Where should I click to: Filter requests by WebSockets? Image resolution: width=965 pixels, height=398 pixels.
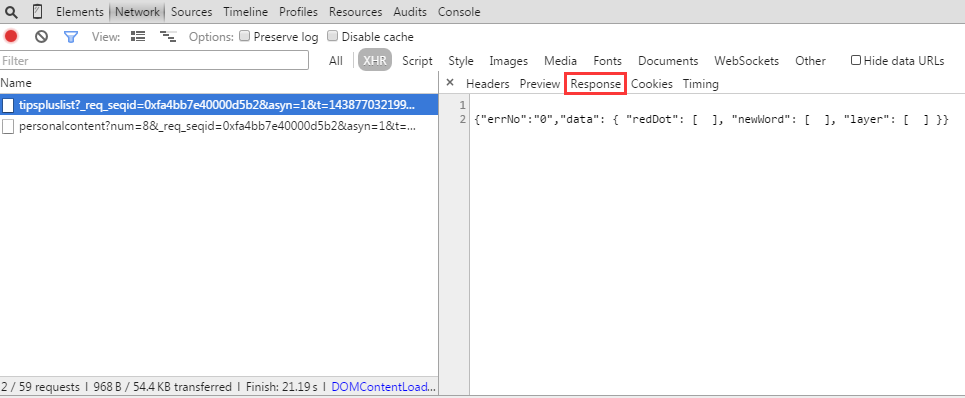pyautogui.click(x=747, y=61)
